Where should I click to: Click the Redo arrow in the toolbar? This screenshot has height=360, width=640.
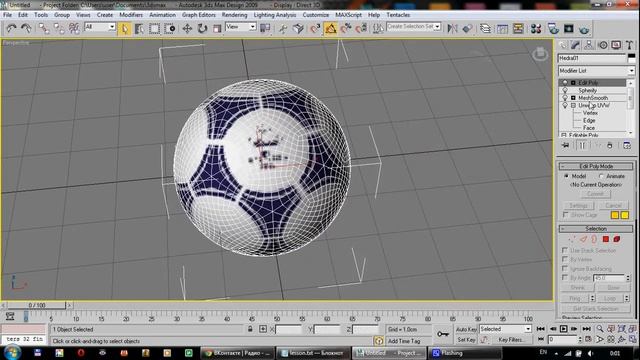[x=26, y=28]
